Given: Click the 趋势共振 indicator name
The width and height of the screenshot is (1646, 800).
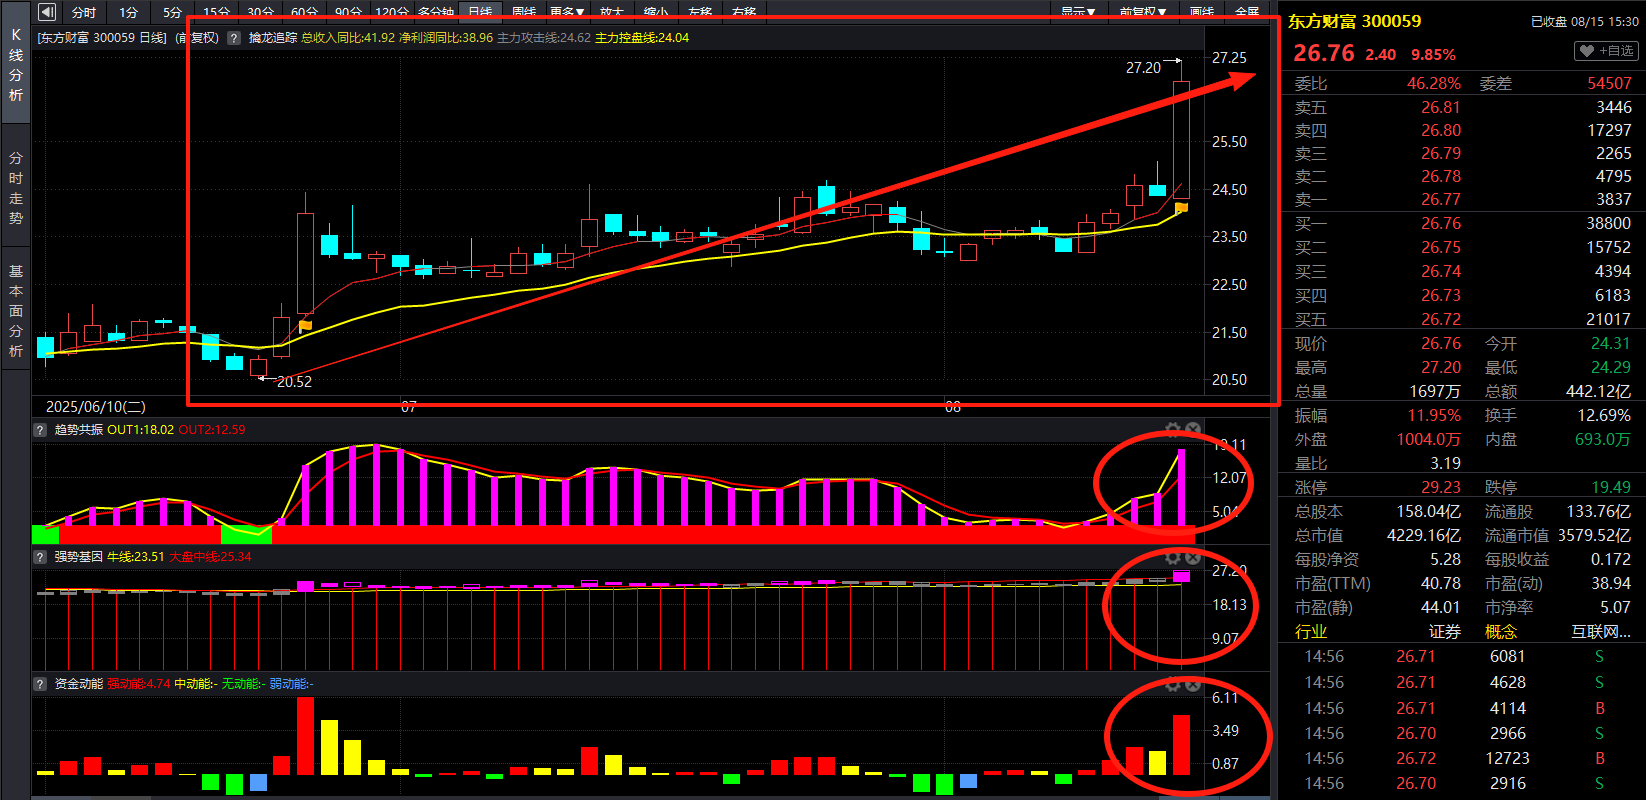Looking at the screenshot, I should (79, 430).
